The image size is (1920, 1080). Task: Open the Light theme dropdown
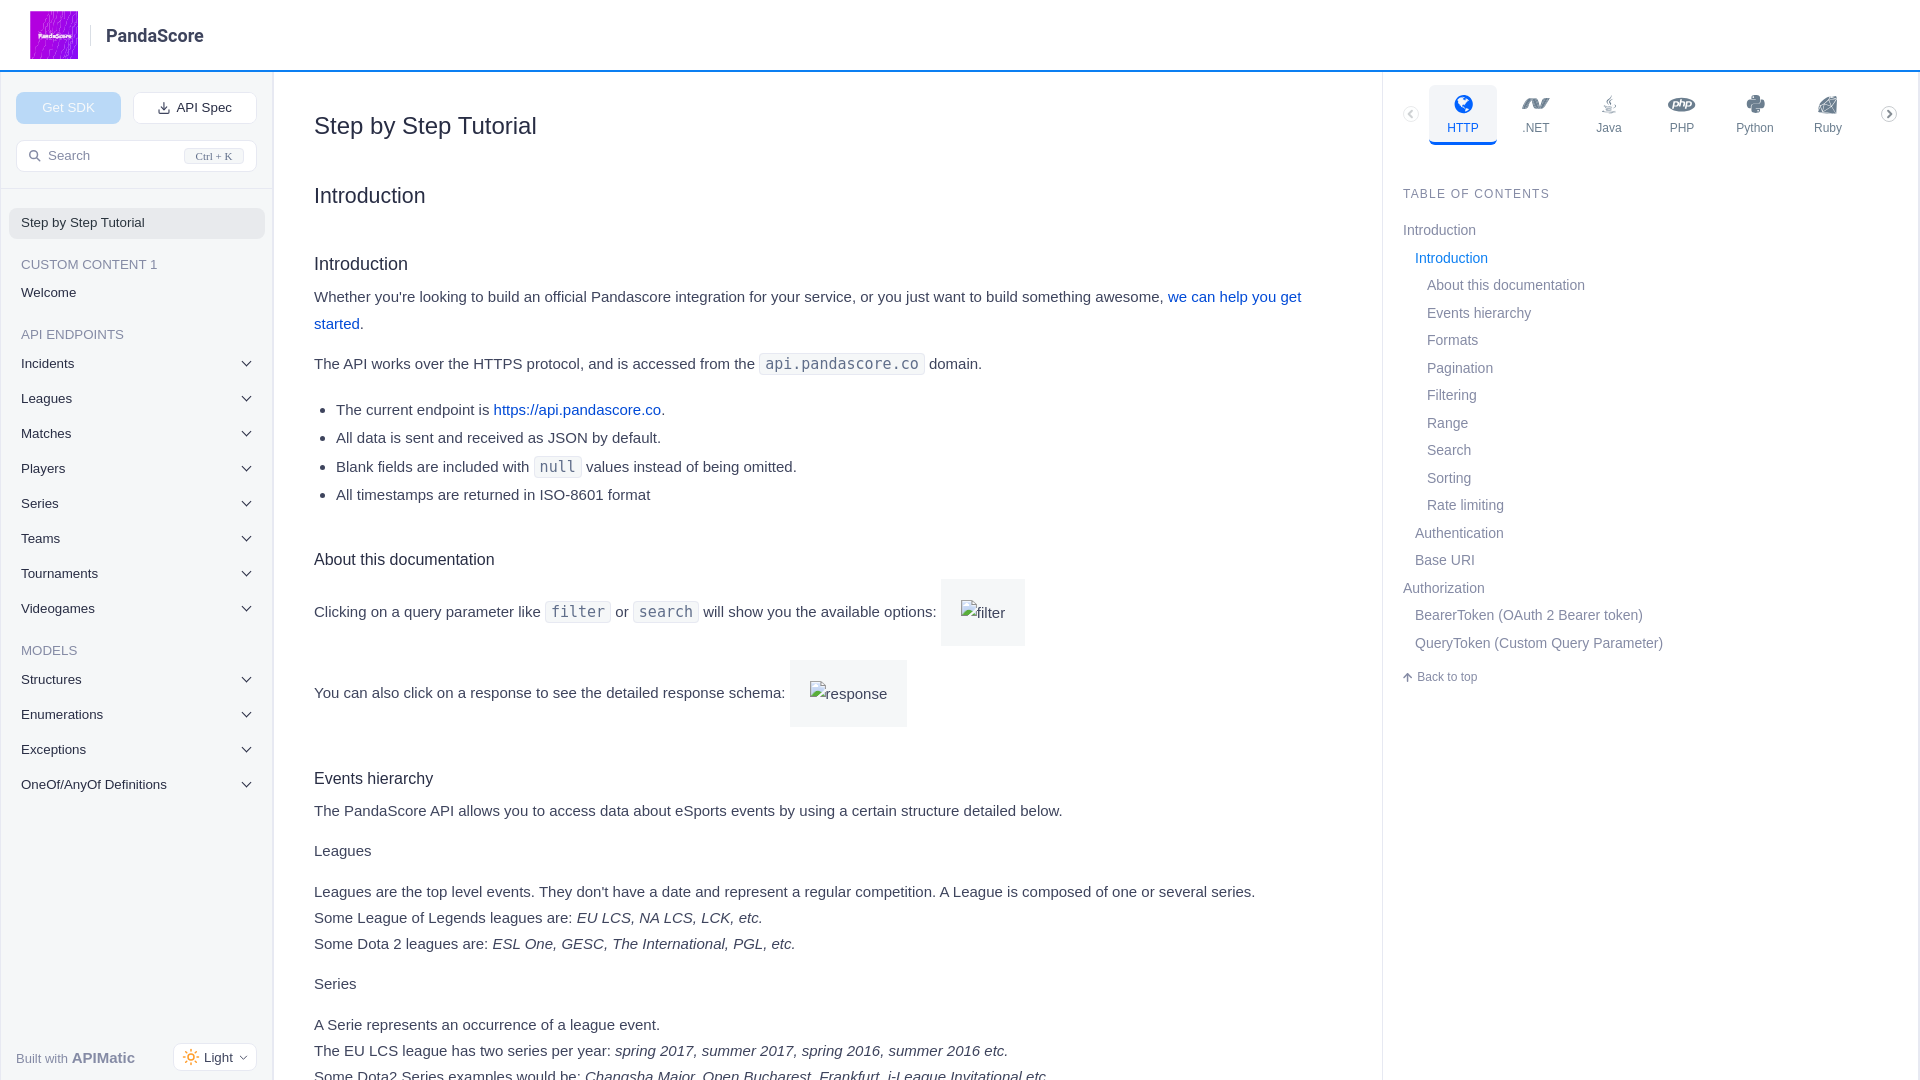point(215,1057)
